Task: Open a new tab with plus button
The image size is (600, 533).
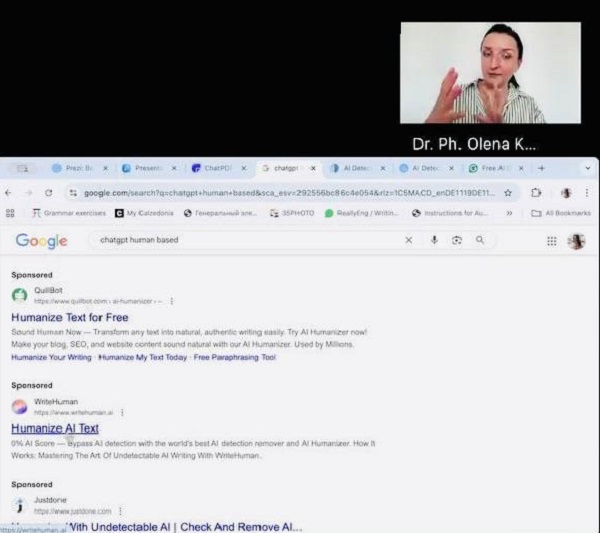Action: (541, 168)
